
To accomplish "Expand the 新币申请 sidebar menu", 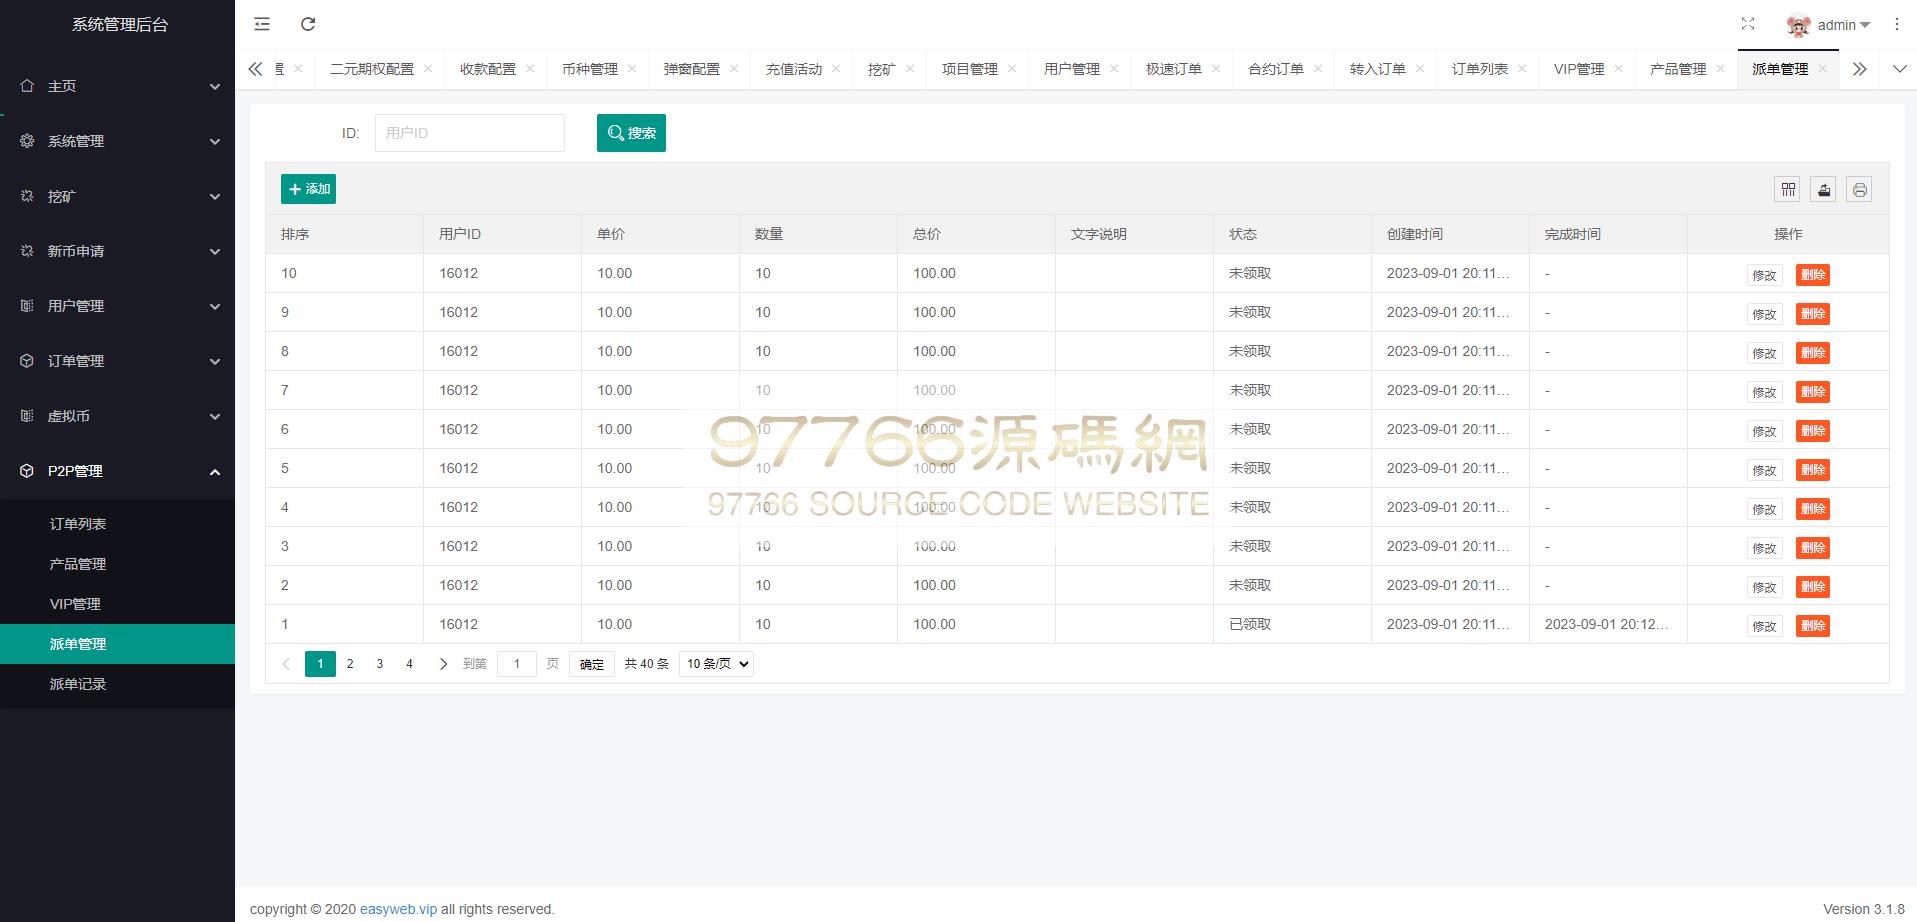I will (117, 251).
